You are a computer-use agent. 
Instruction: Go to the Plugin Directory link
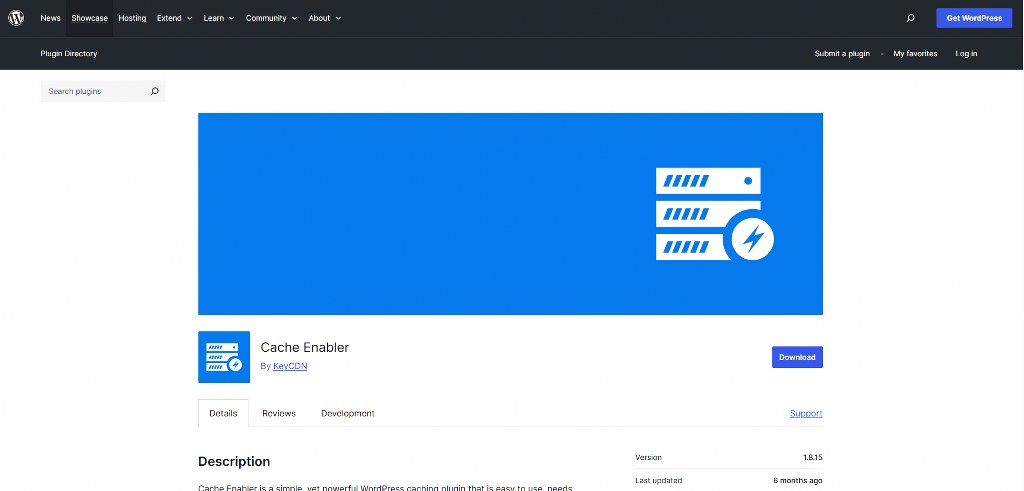69,54
